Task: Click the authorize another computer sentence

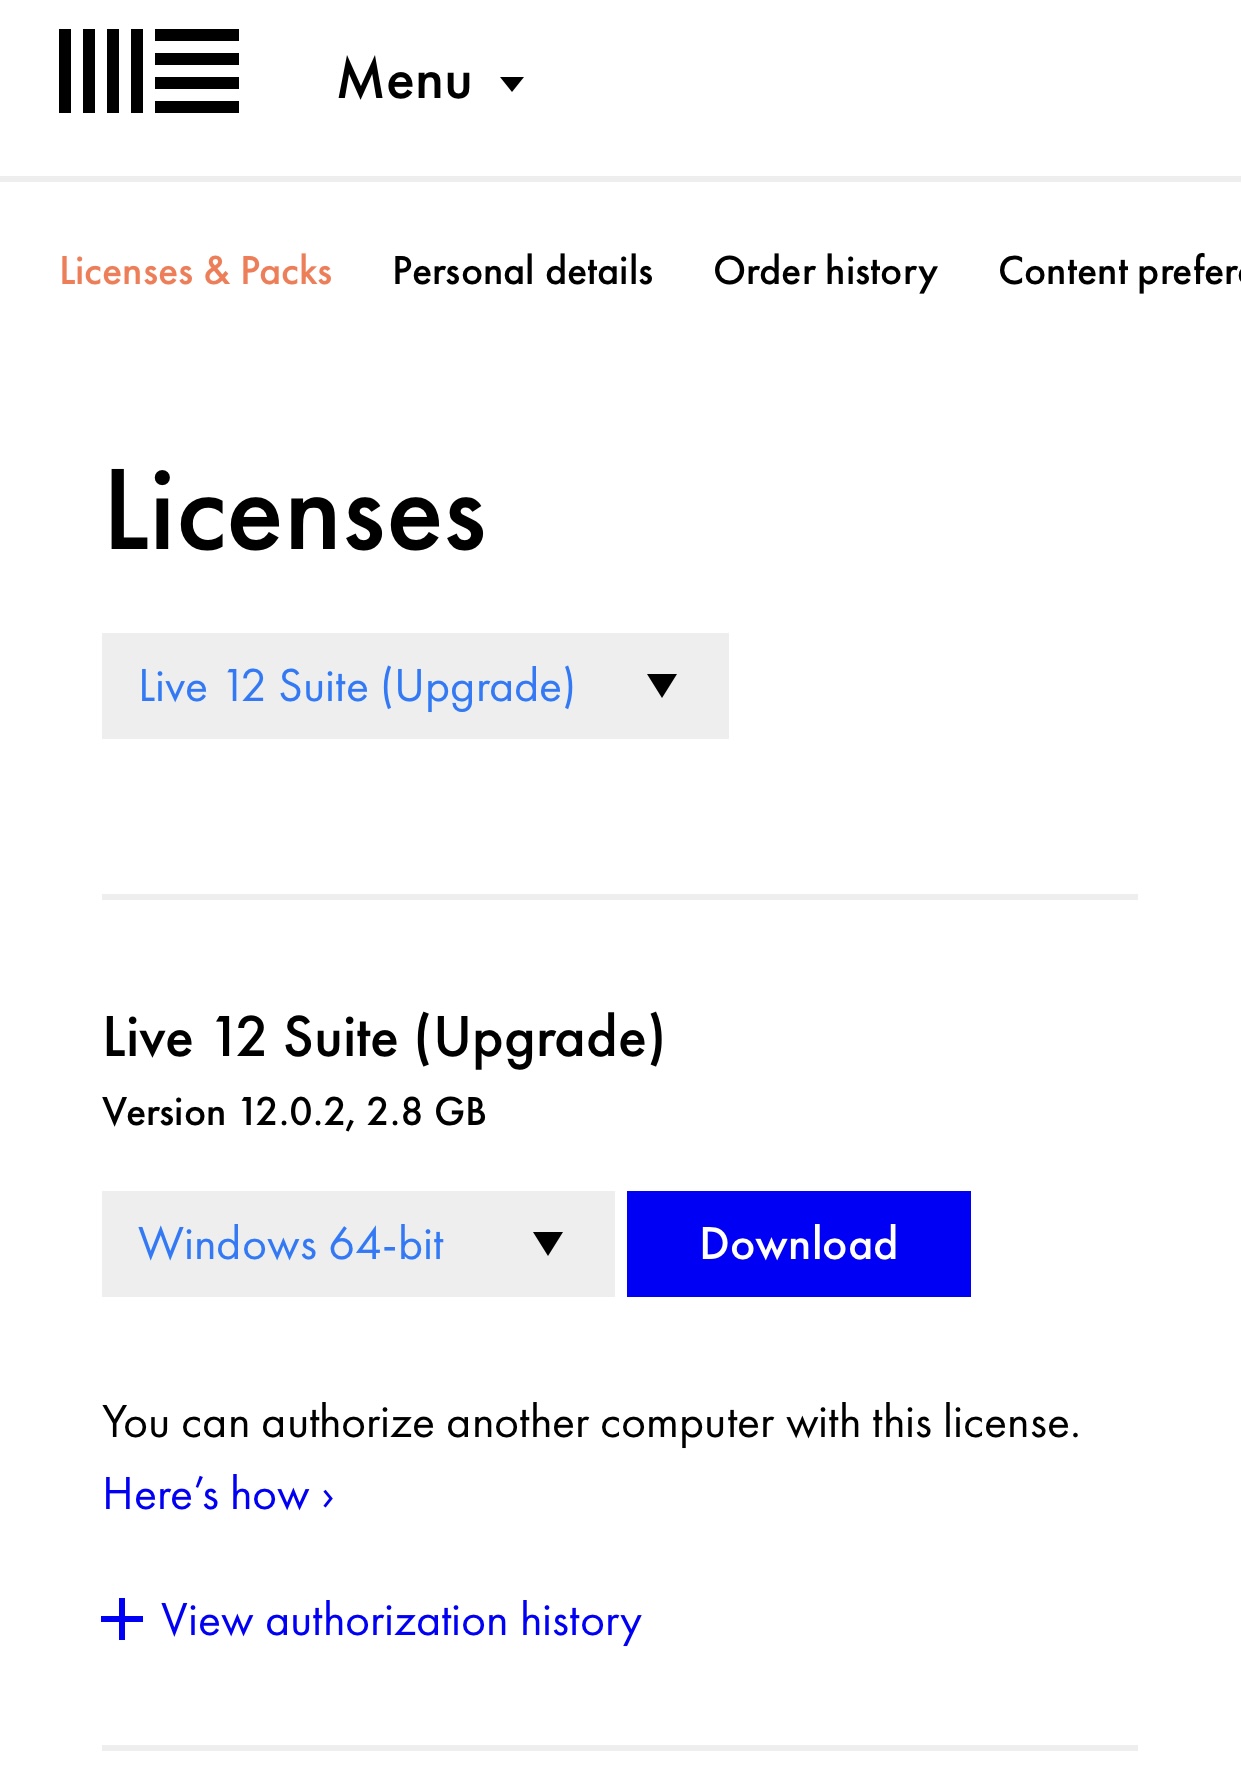Action: tap(592, 1421)
